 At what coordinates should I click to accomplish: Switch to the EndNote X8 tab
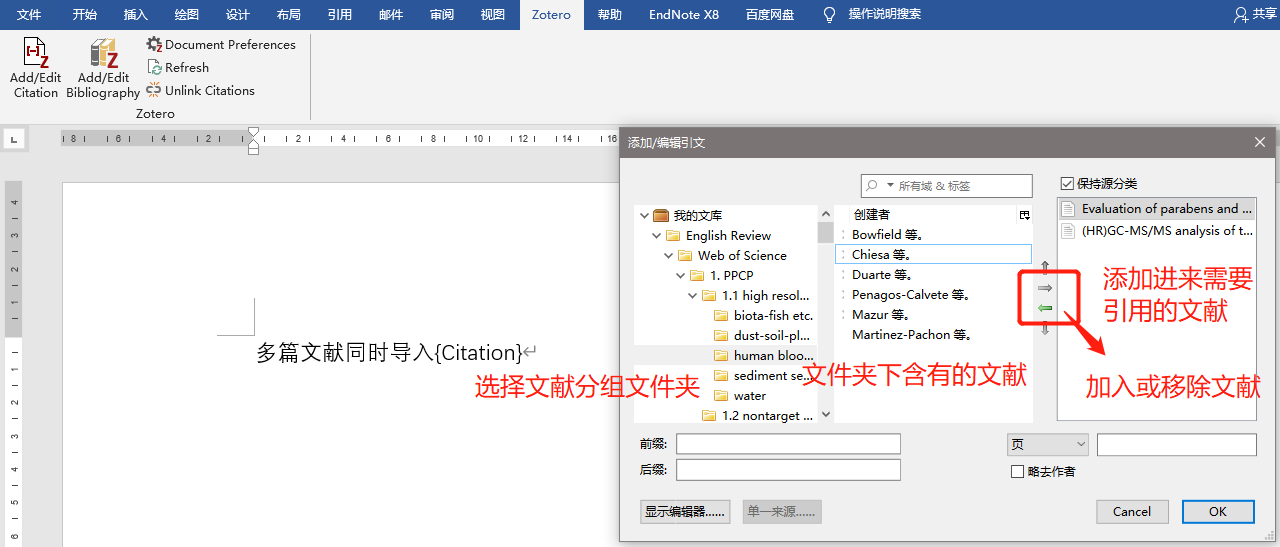tap(684, 15)
